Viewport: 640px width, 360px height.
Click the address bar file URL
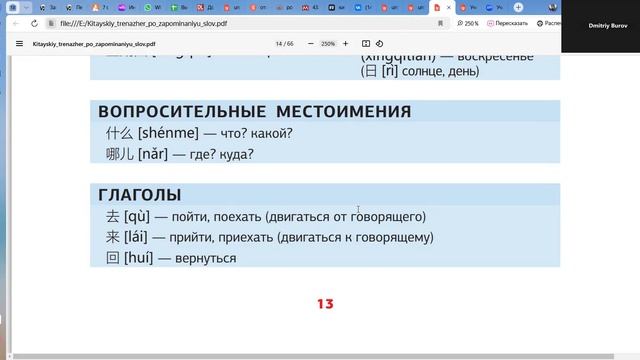(143, 24)
